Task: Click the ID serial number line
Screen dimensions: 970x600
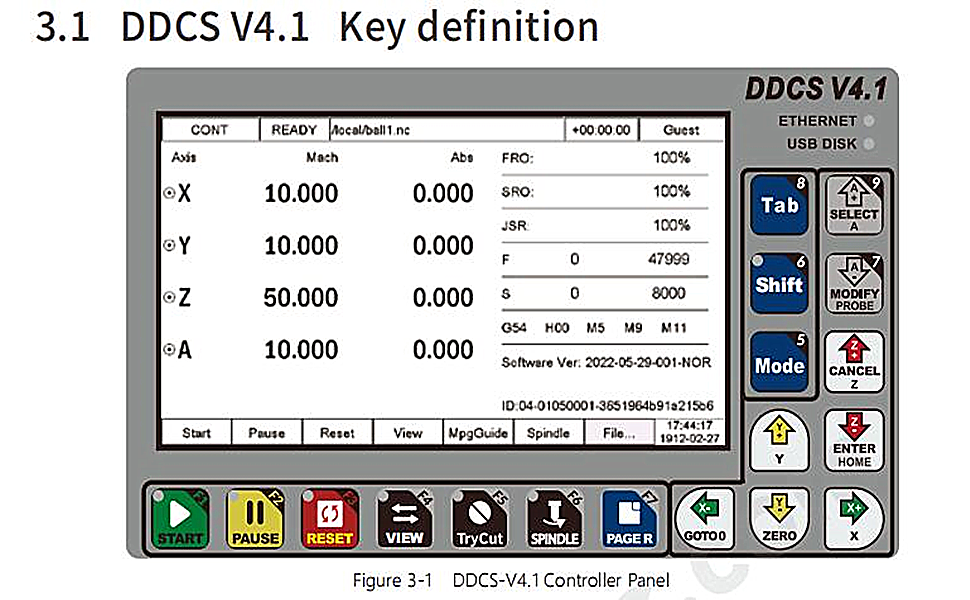Action: pyautogui.click(x=607, y=406)
